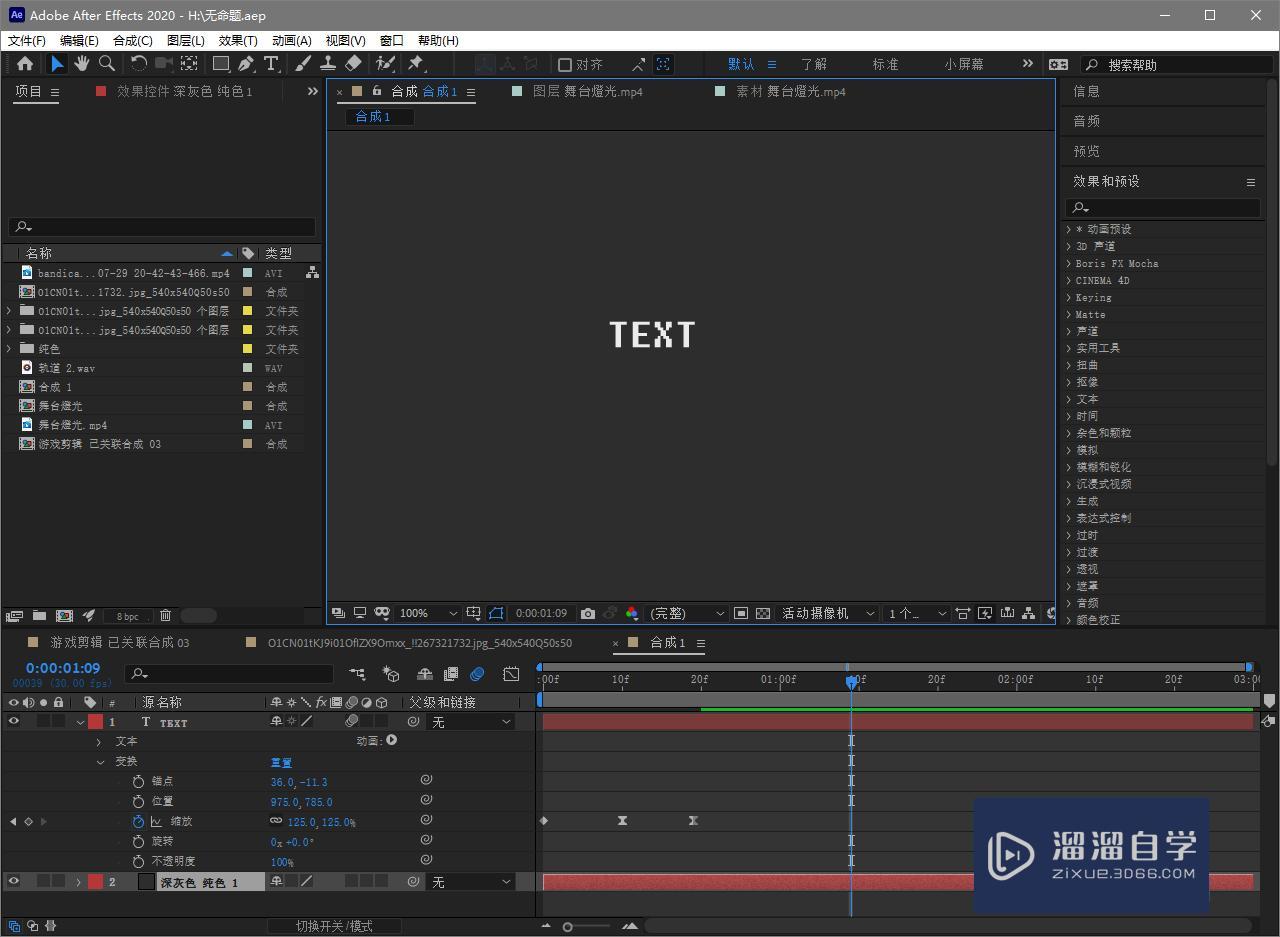Screen dimensions: 1280x937
Task: Select the Clone Stamp tool
Action: click(327, 64)
